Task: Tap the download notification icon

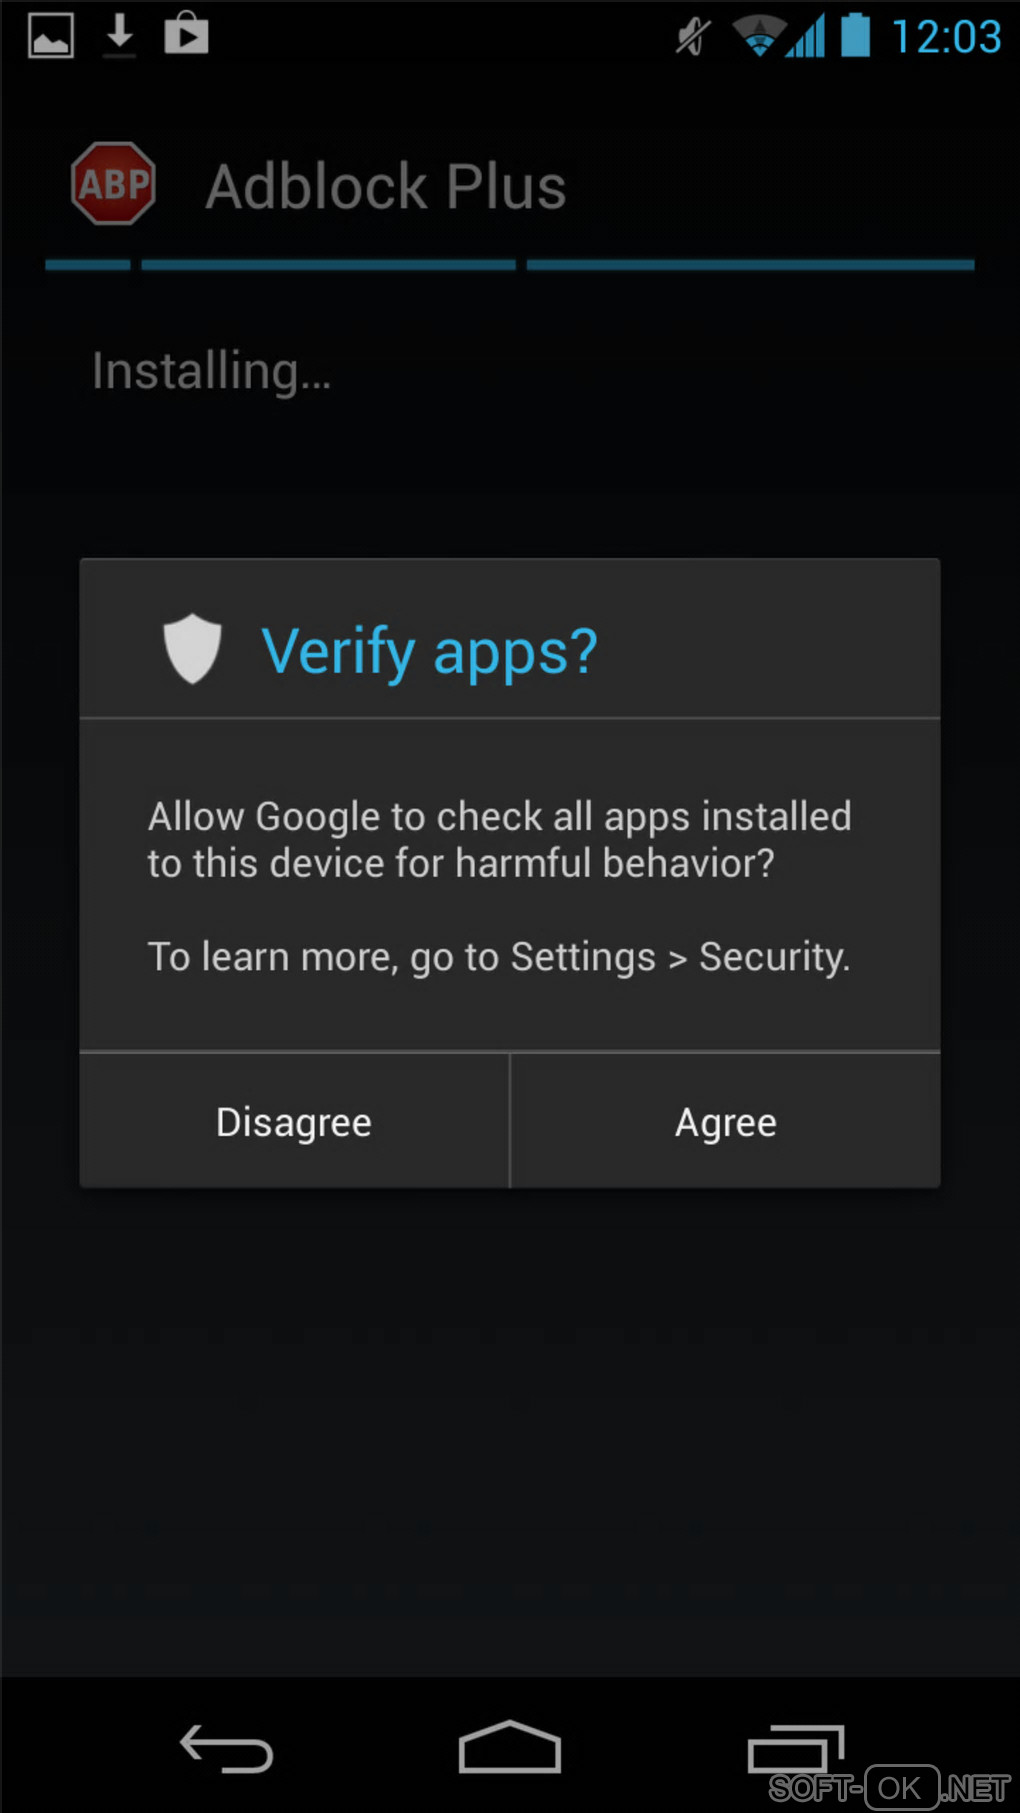Action: (x=119, y=35)
